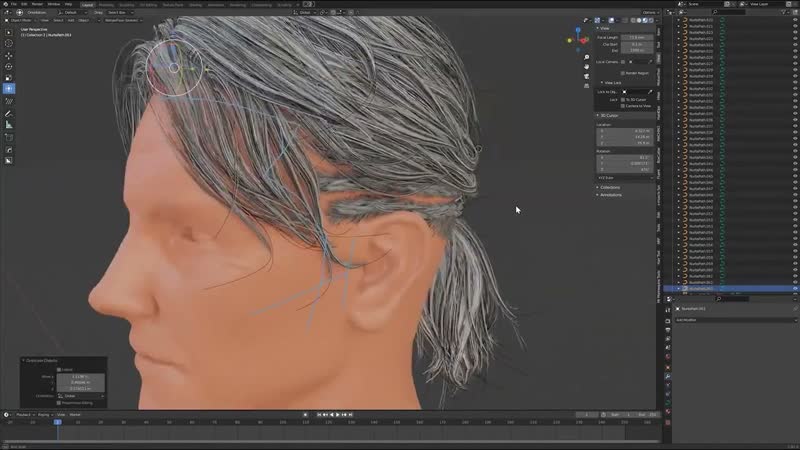800x450 pixels.
Task: Select the Scale tool
Action: pos(9,78)
